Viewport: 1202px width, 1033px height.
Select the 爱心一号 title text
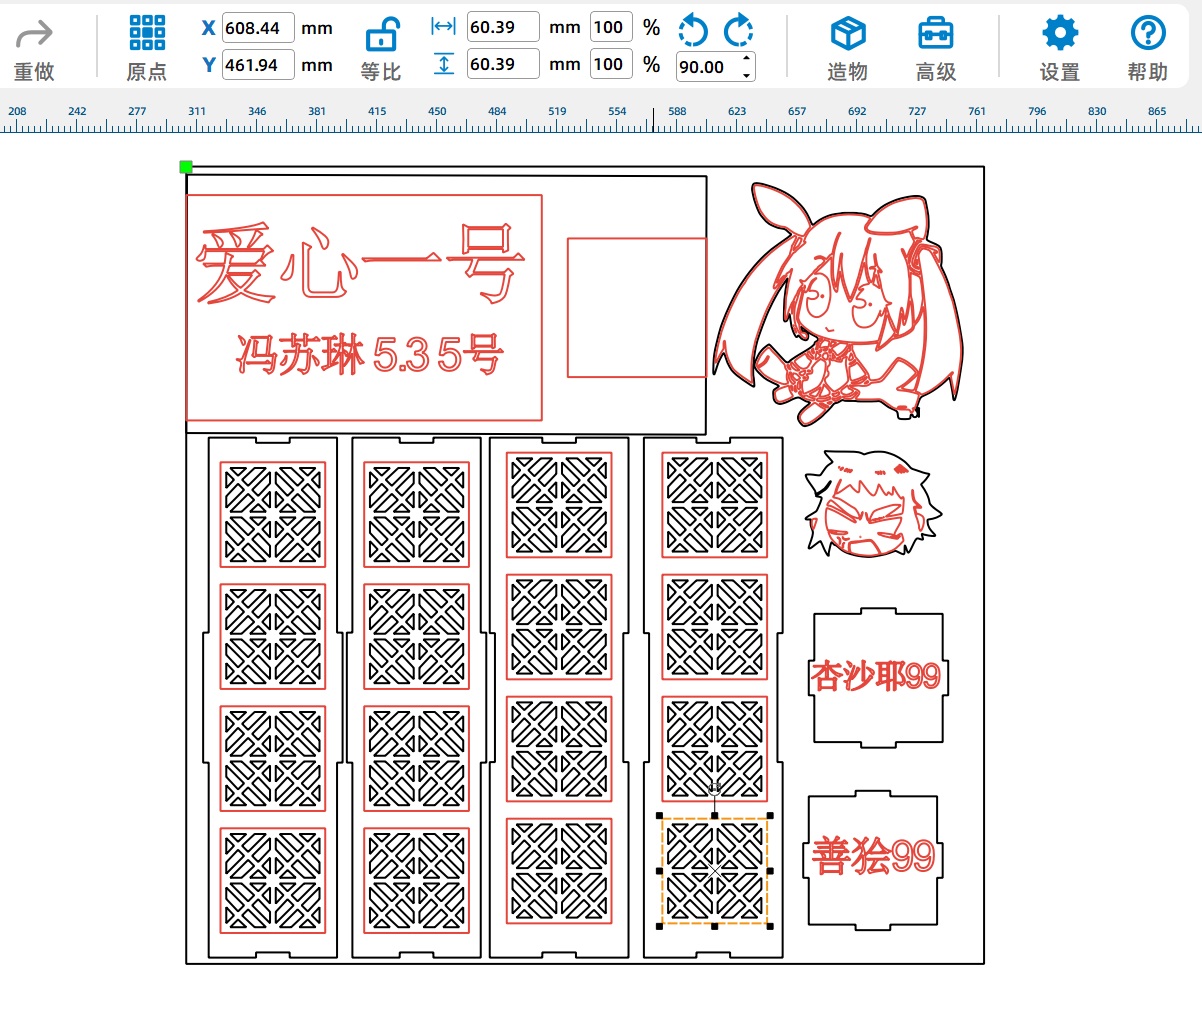(x=360, y=265)
